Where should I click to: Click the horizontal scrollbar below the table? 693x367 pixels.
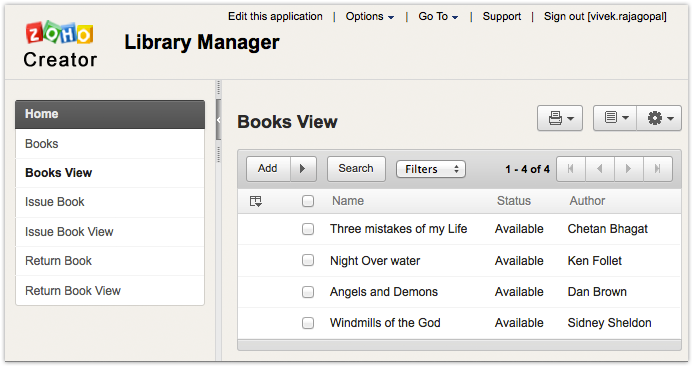coord(459,344)
